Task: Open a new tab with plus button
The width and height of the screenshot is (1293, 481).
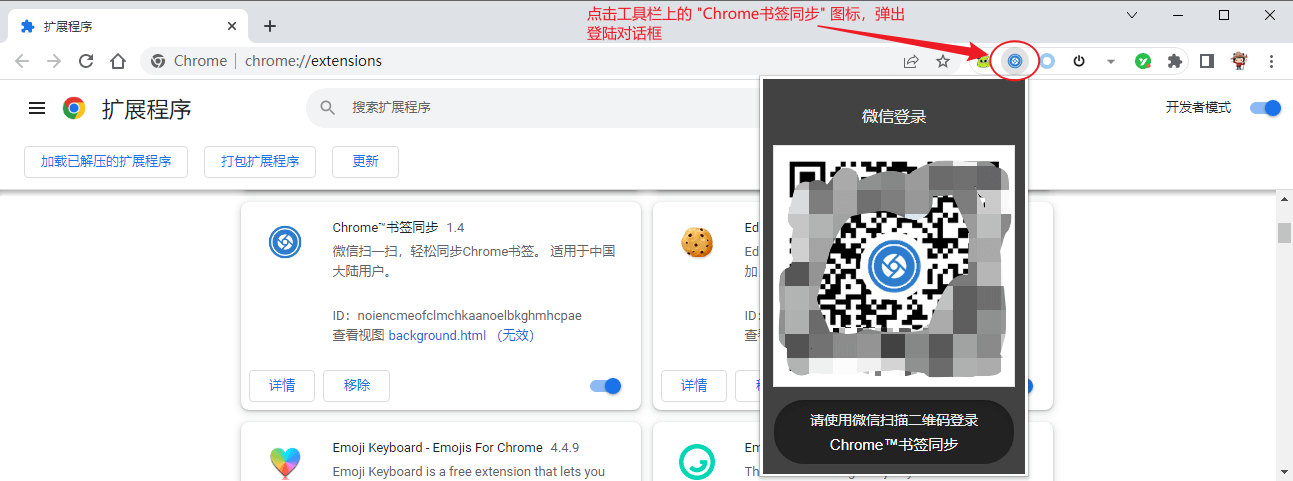Action: pos(269,26)
